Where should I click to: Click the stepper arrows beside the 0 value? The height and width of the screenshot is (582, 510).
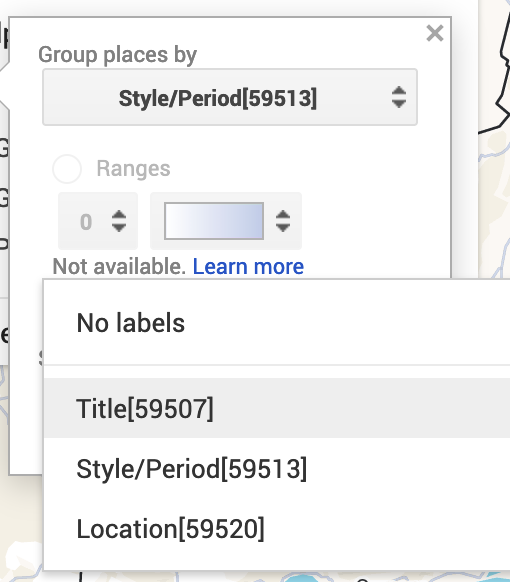click(x=119, y=221)
